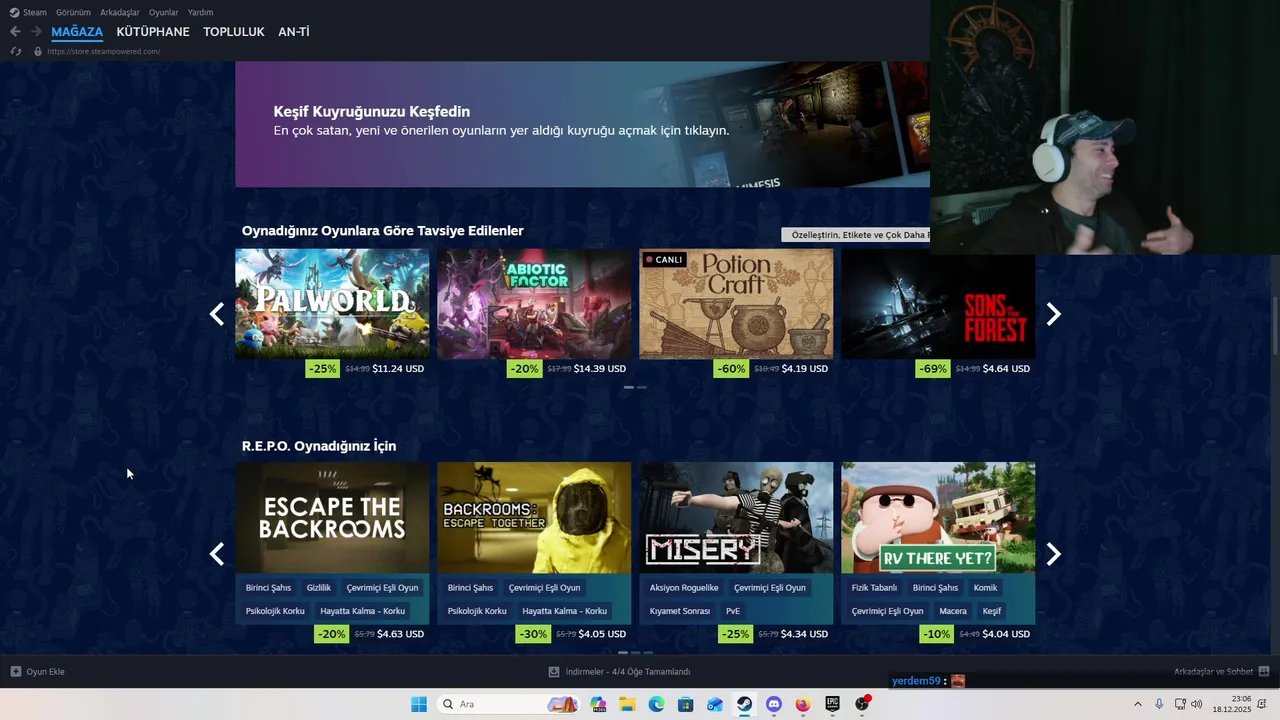Open the Görünüm menu

tap(73, 12)
